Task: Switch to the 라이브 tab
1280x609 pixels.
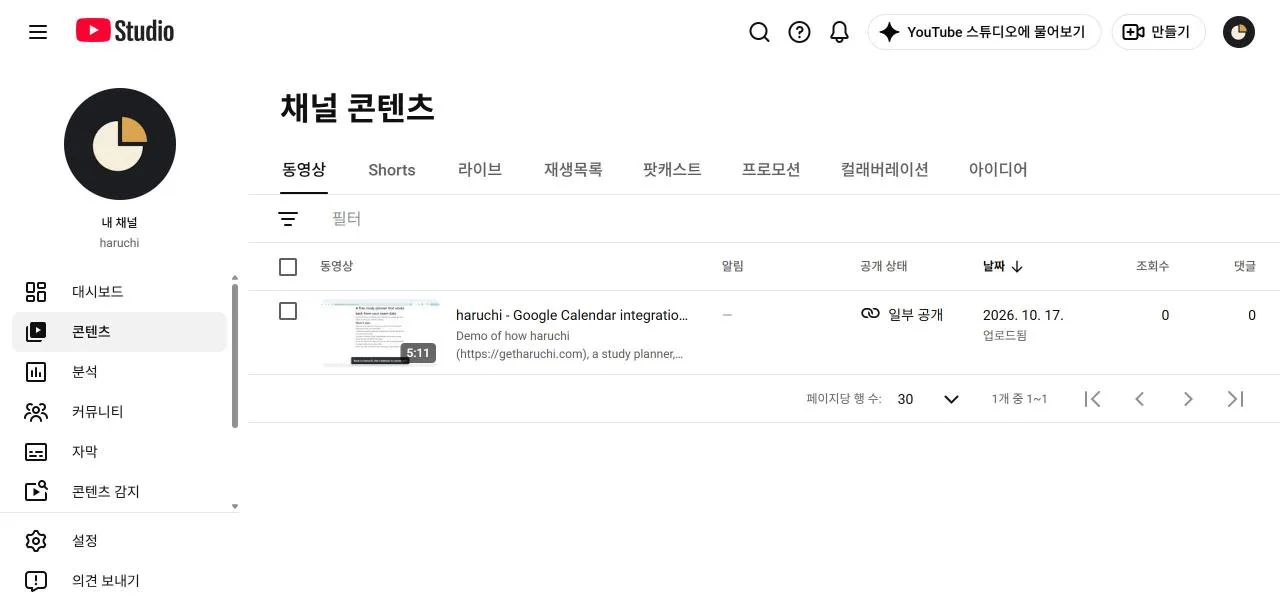Action: click(x=480, y=170)
